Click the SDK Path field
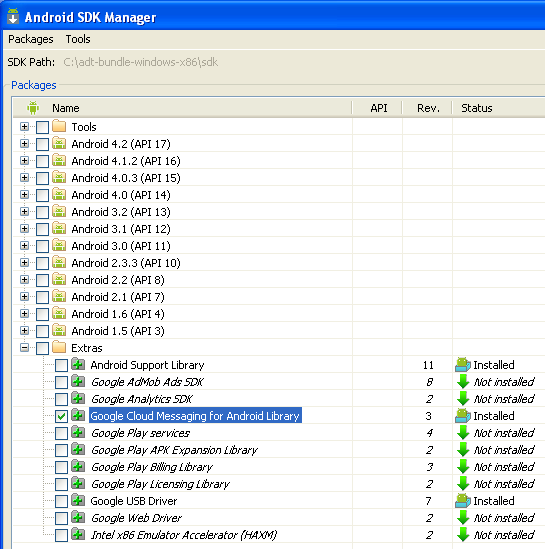Image resolution: width=545 pixels, height=549 pixels. 140,62
